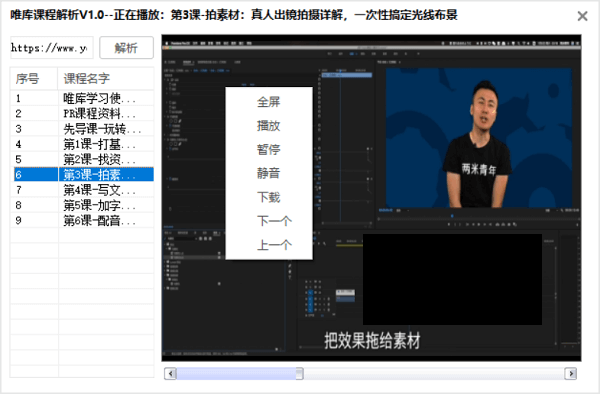Select the 第2课-找资... course row
Viewport: 600px width, 394px height.
(x=82, y=160)
